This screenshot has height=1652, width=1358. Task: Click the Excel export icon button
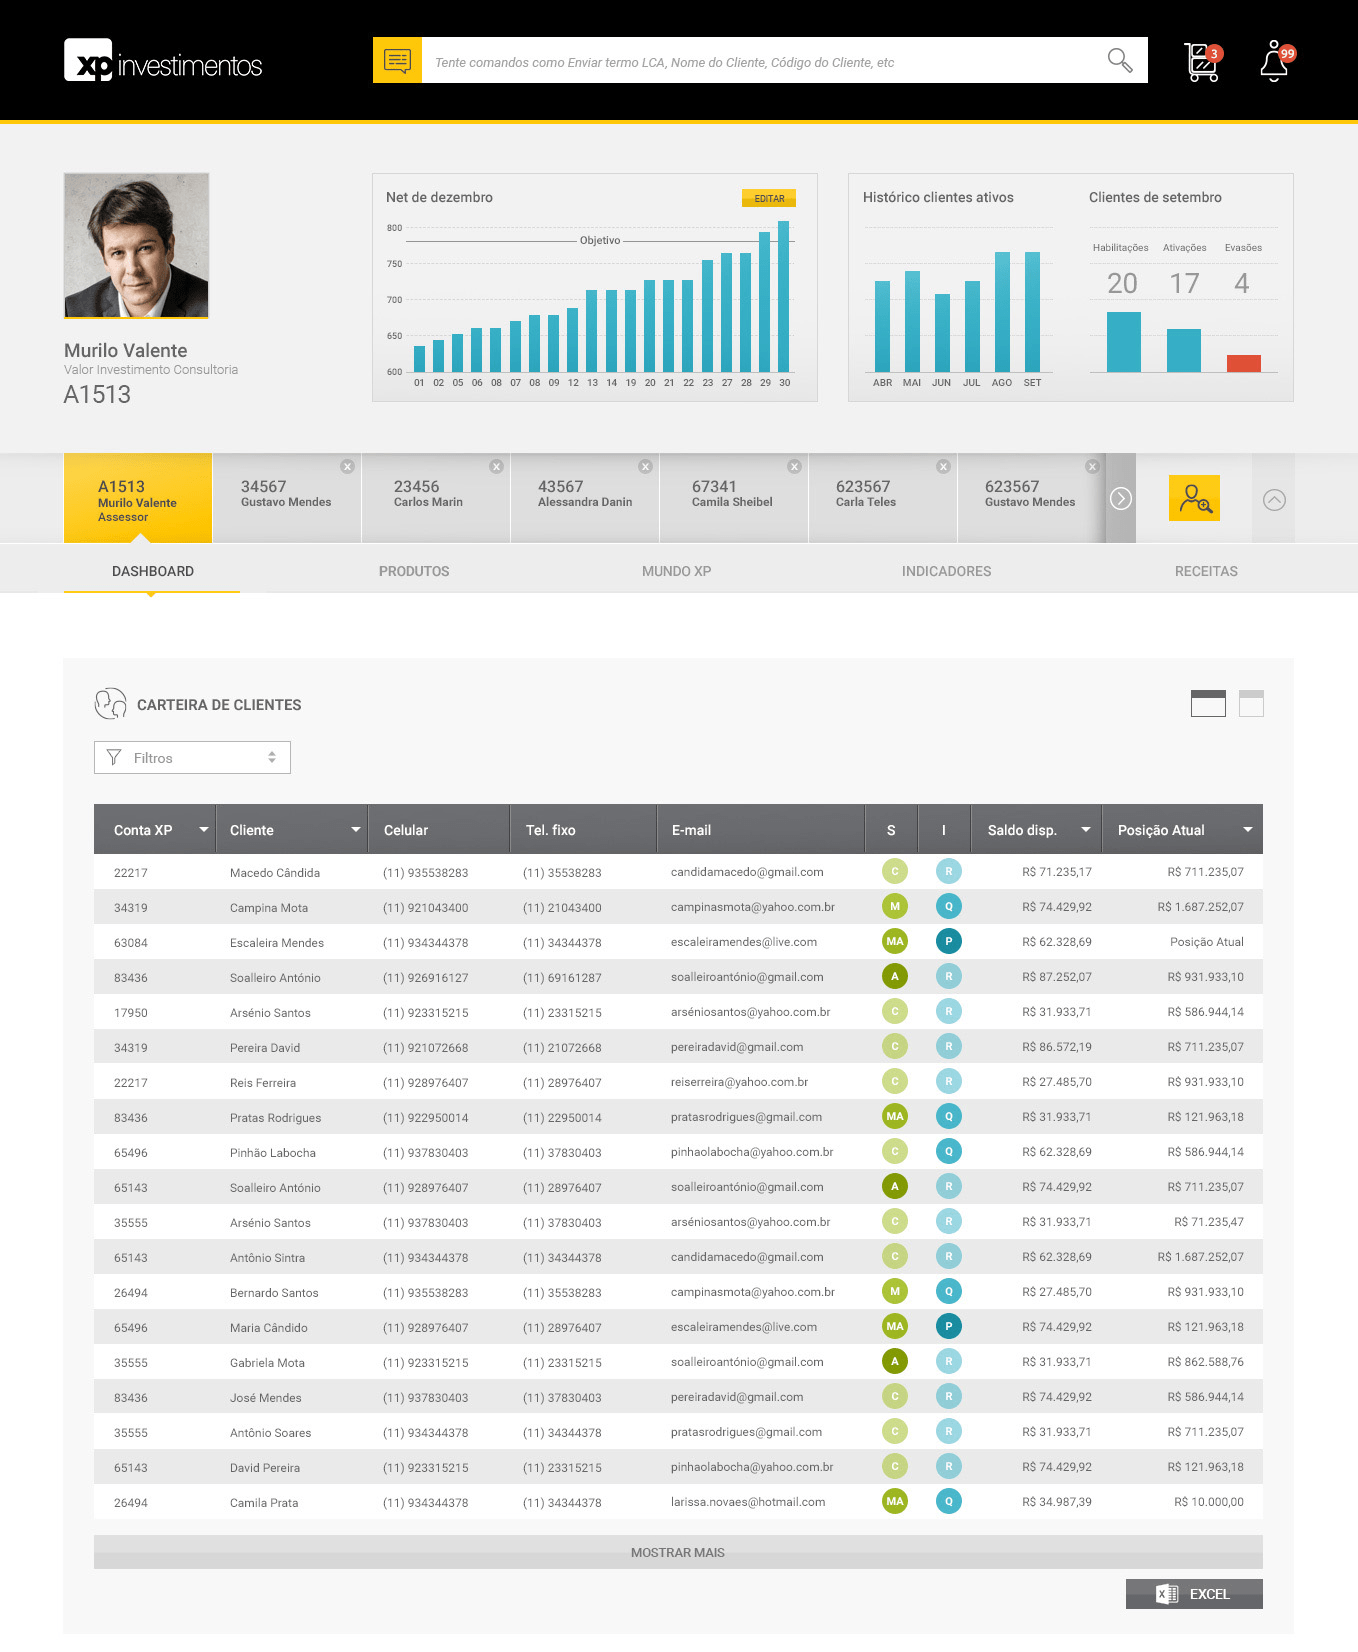[x=1194, y=1594]
